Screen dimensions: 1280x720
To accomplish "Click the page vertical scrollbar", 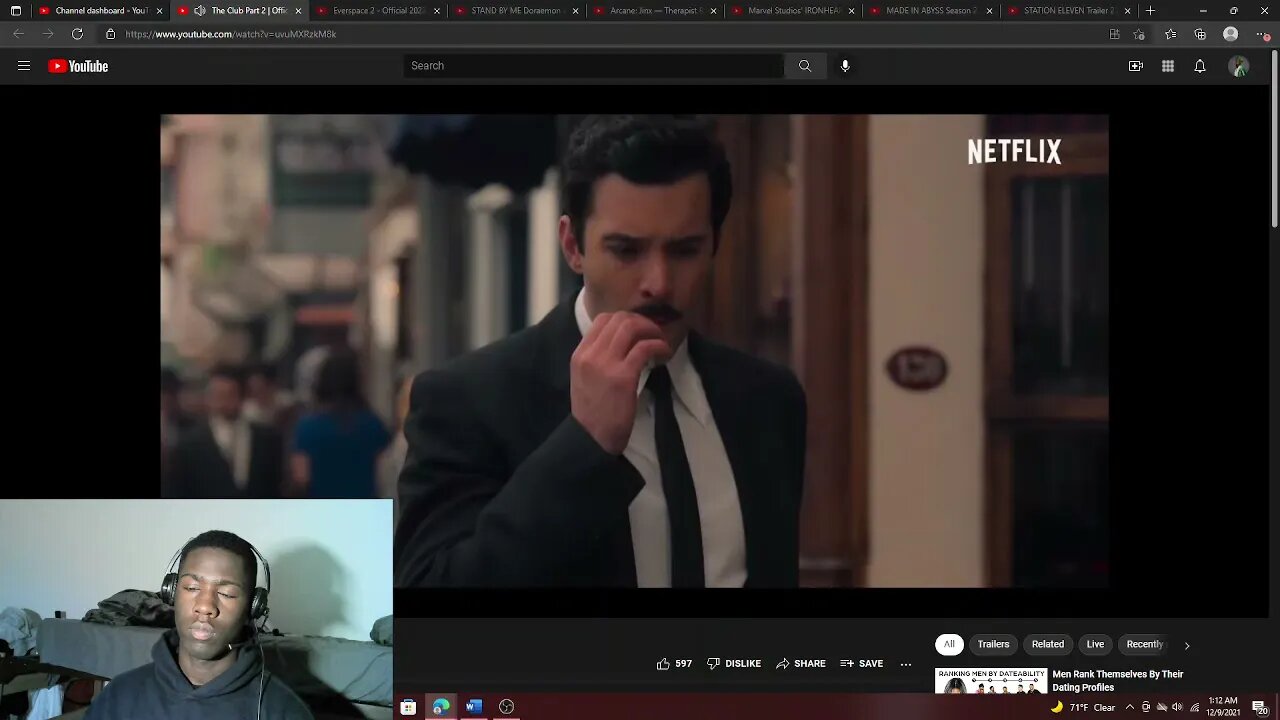I will 1275,140.
